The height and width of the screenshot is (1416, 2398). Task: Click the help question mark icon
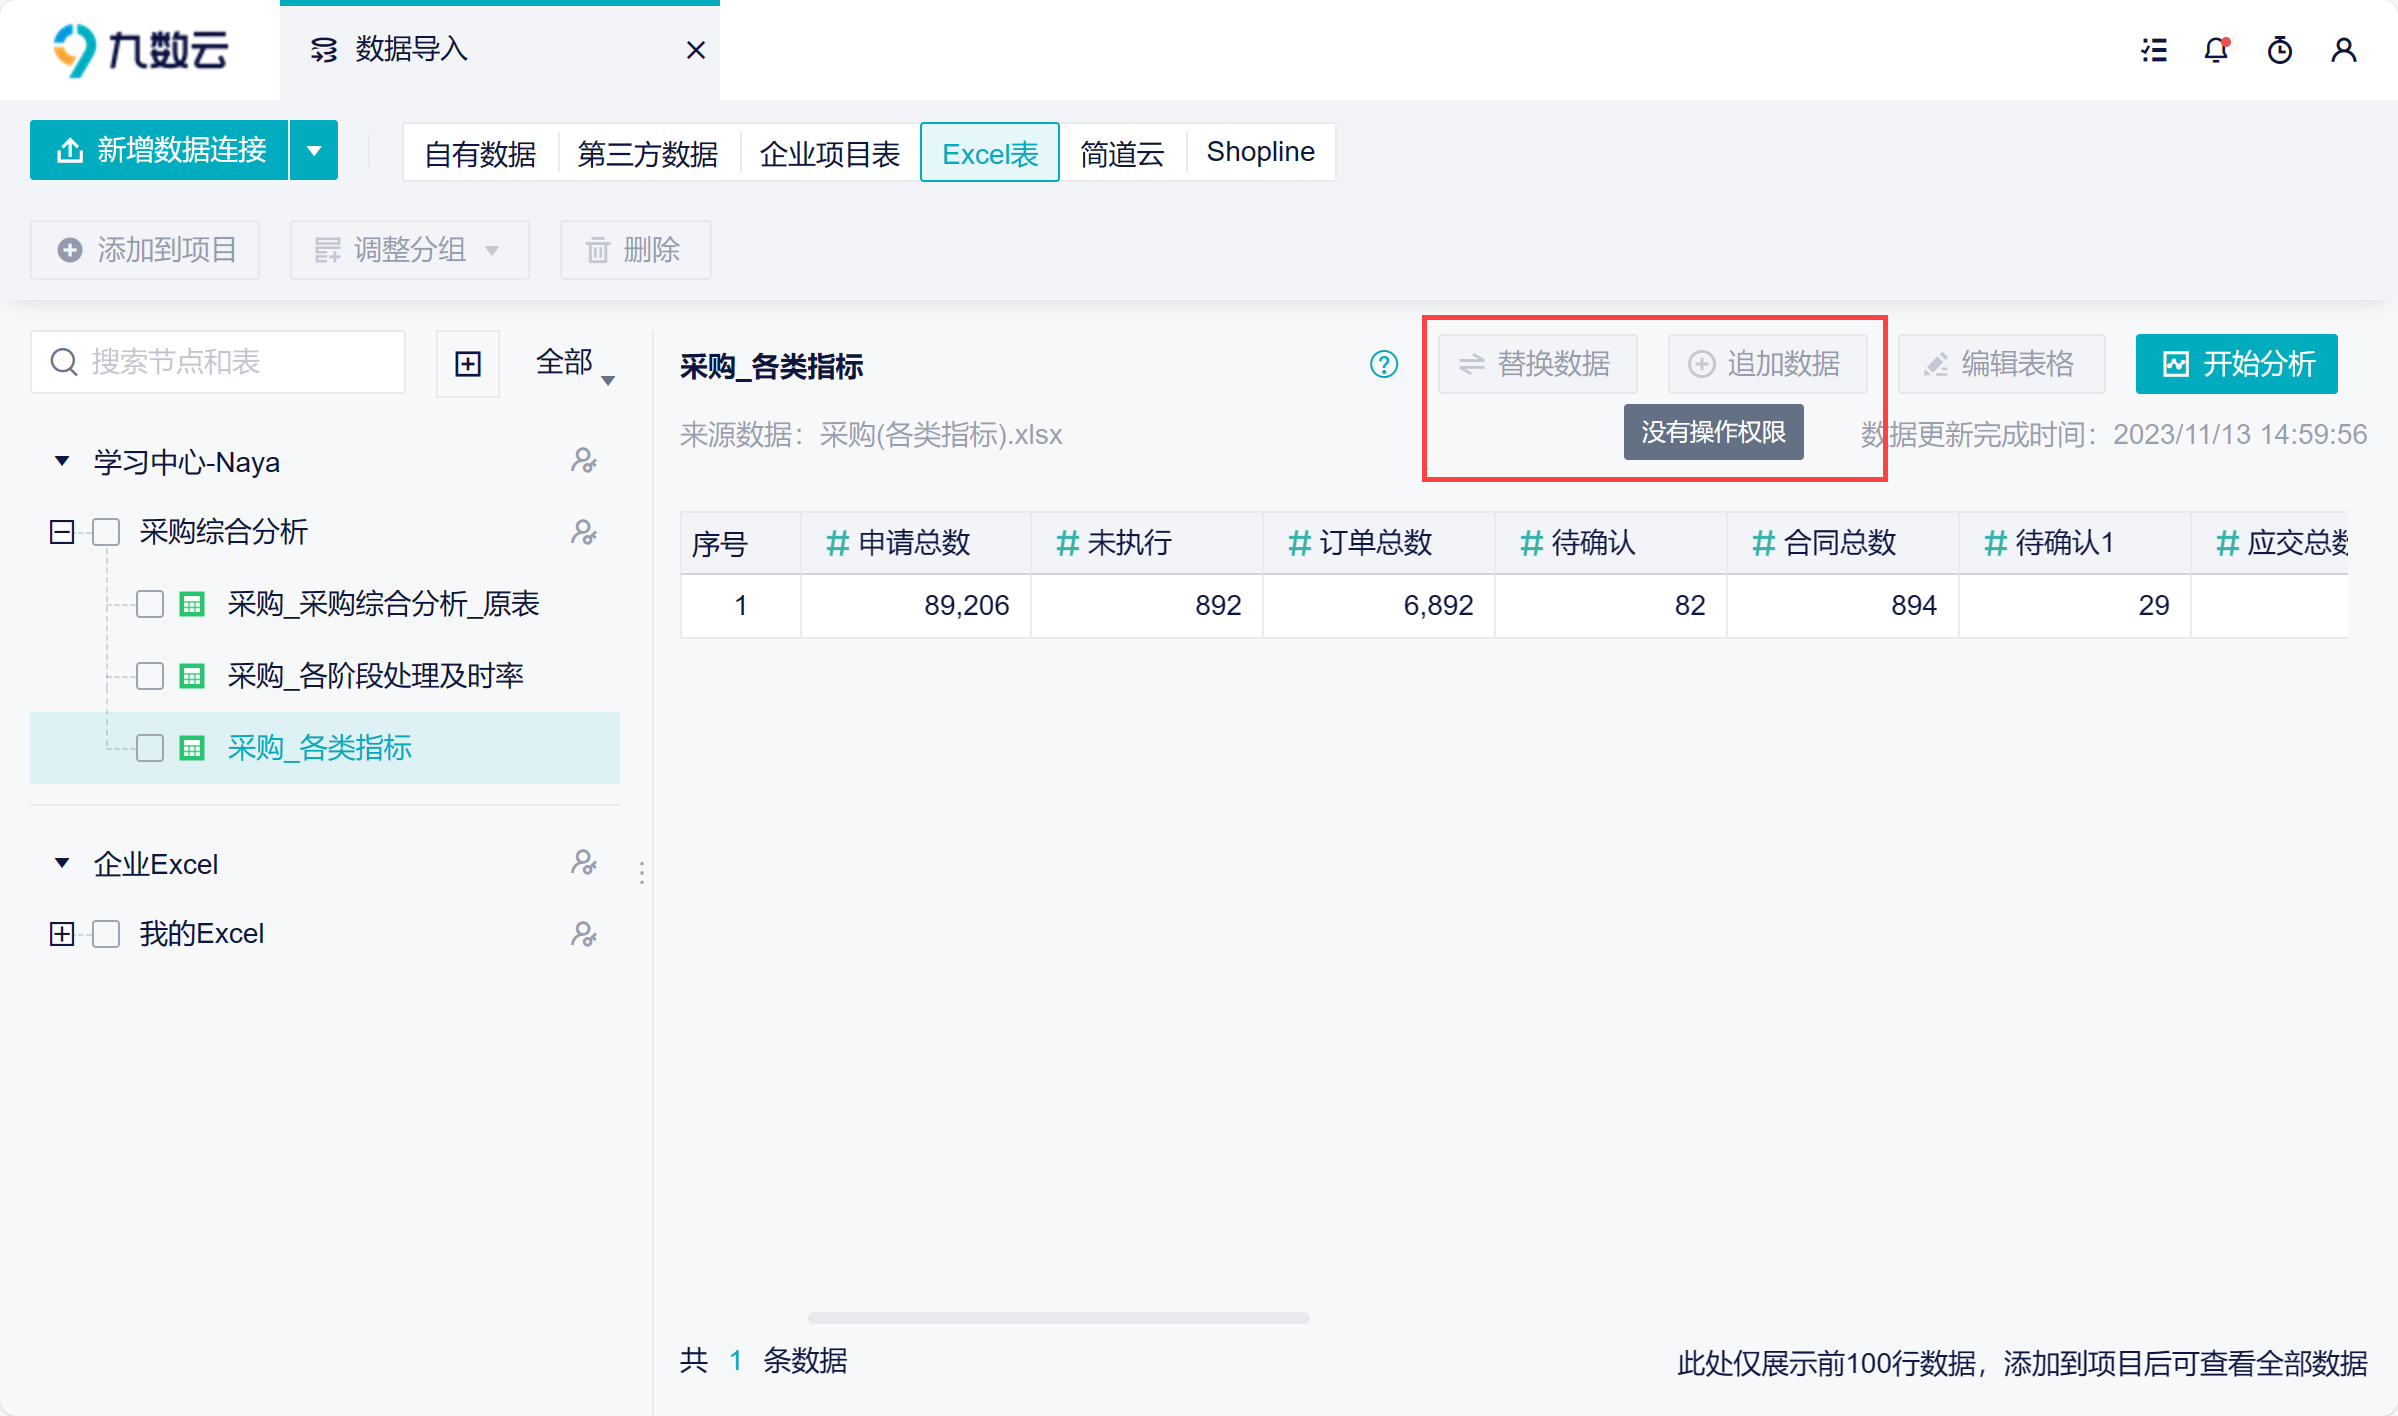click(x=1383, y=364)
